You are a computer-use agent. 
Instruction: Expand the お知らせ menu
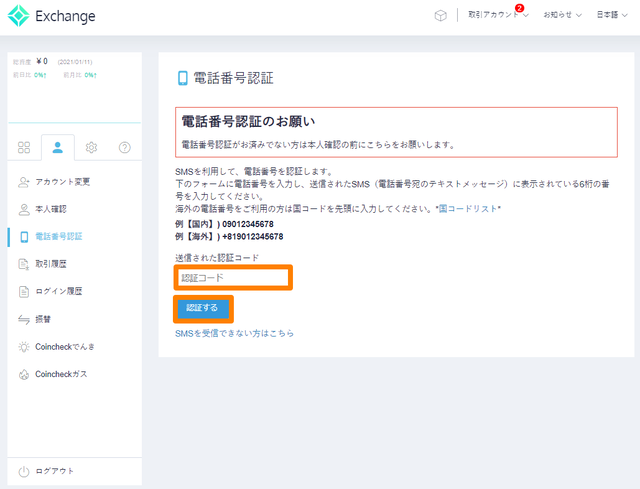point(562,15)
